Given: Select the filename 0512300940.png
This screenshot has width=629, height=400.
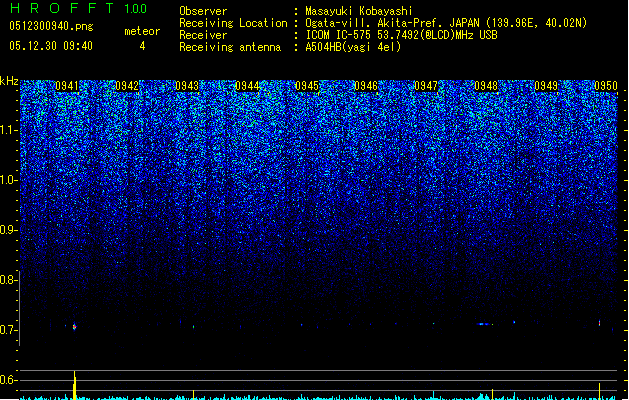Looking at the screenshot, I should [51, 26].
